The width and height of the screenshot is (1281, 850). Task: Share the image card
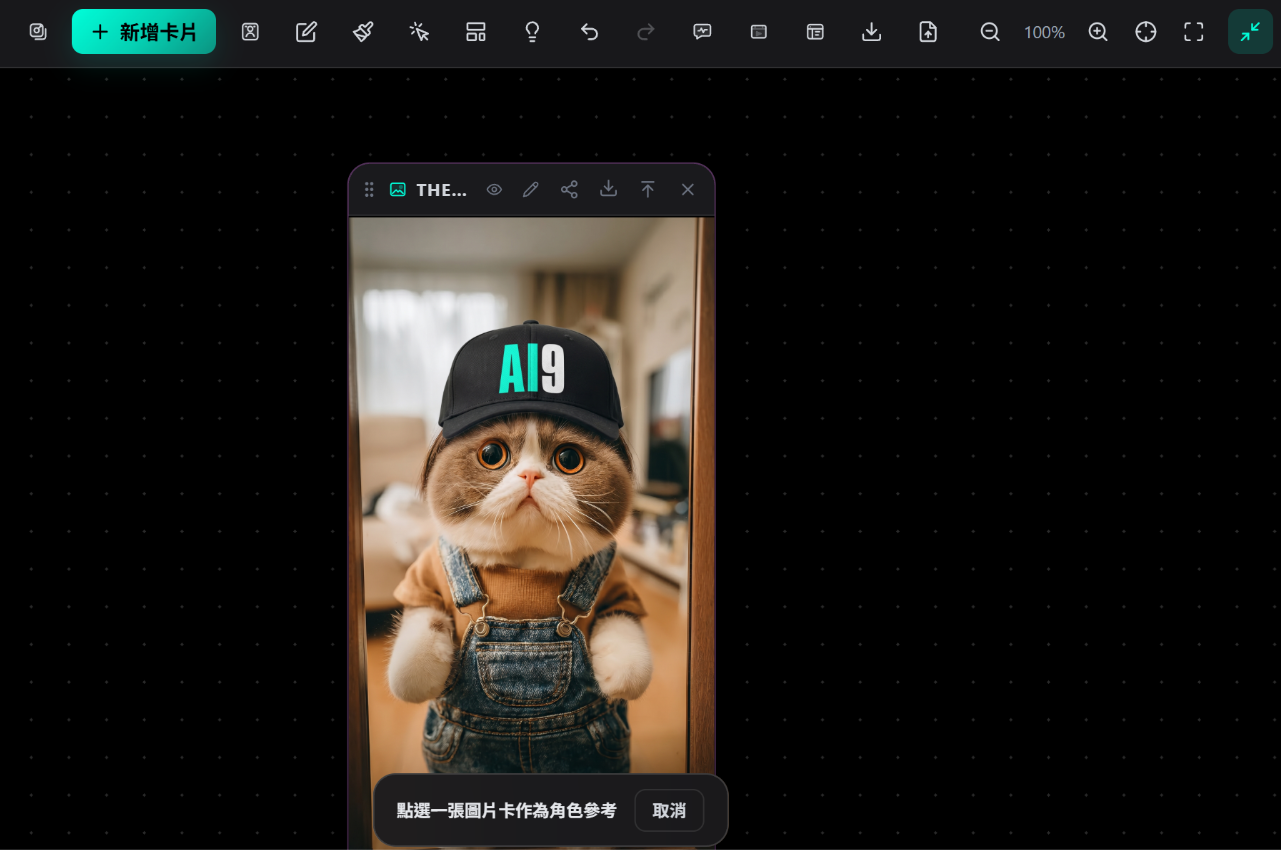coord(569,190)
